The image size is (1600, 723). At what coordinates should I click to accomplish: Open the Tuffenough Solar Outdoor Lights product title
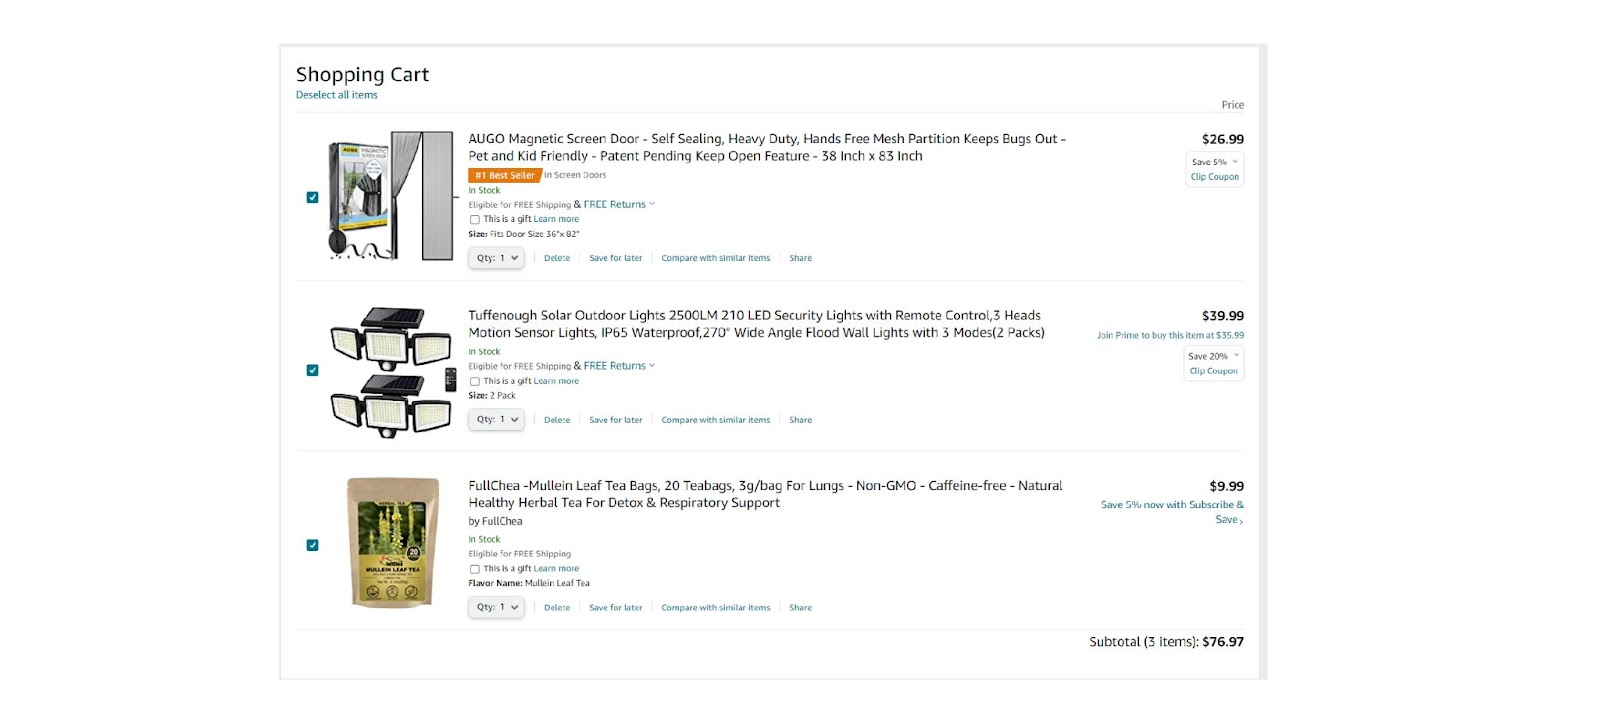(x=756, y=324)
